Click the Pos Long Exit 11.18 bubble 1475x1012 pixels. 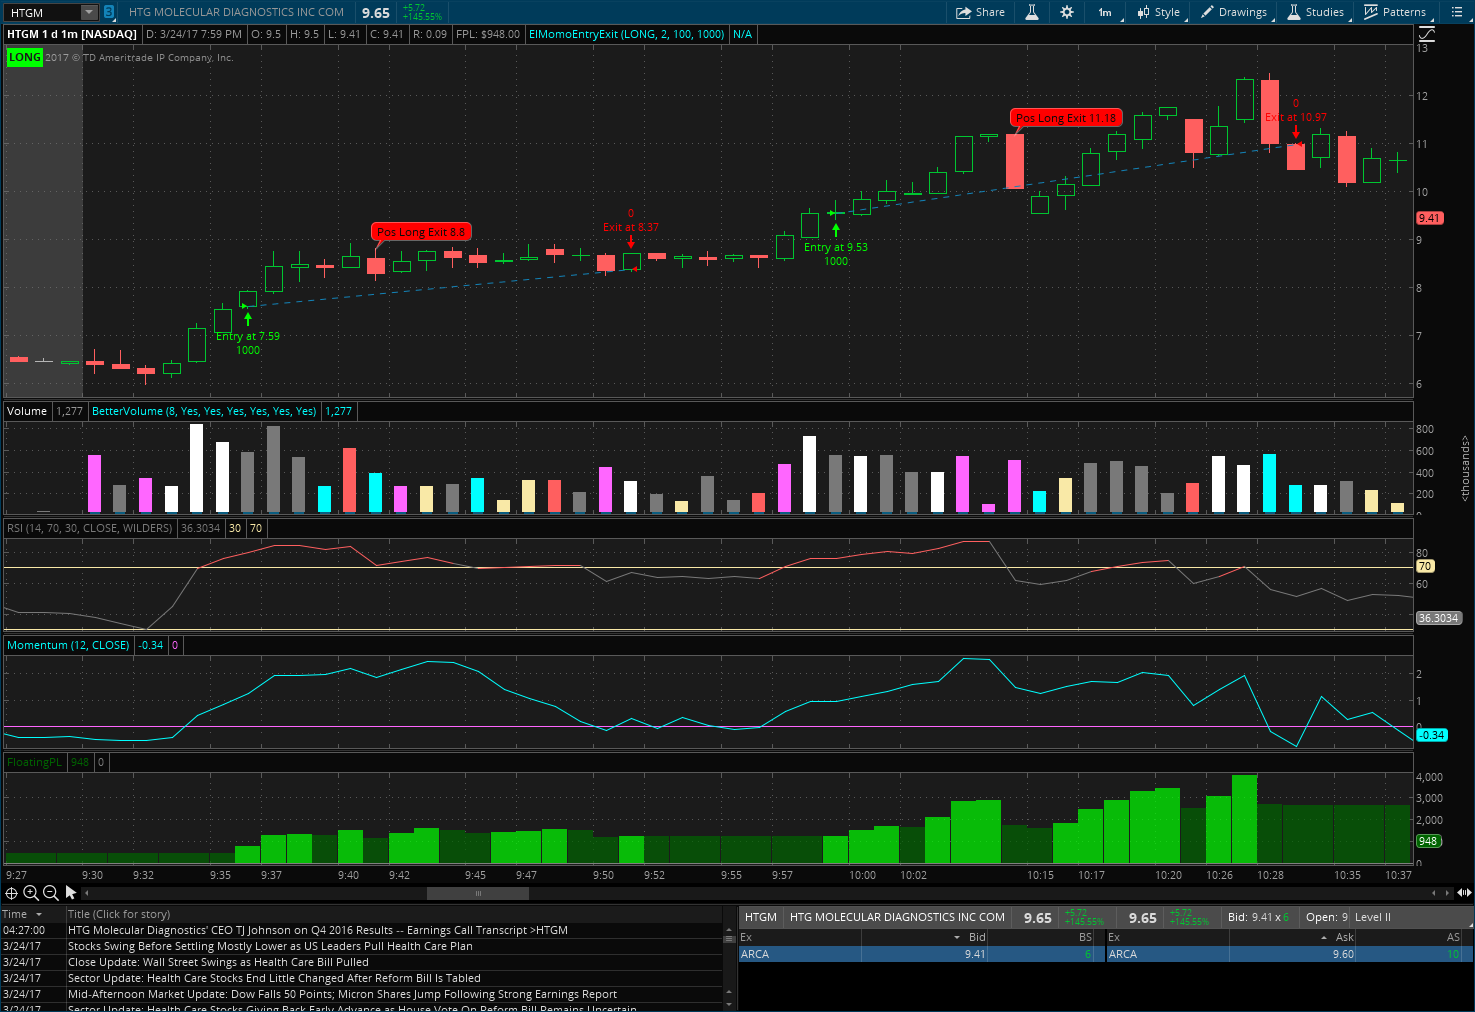(1066, 117)
